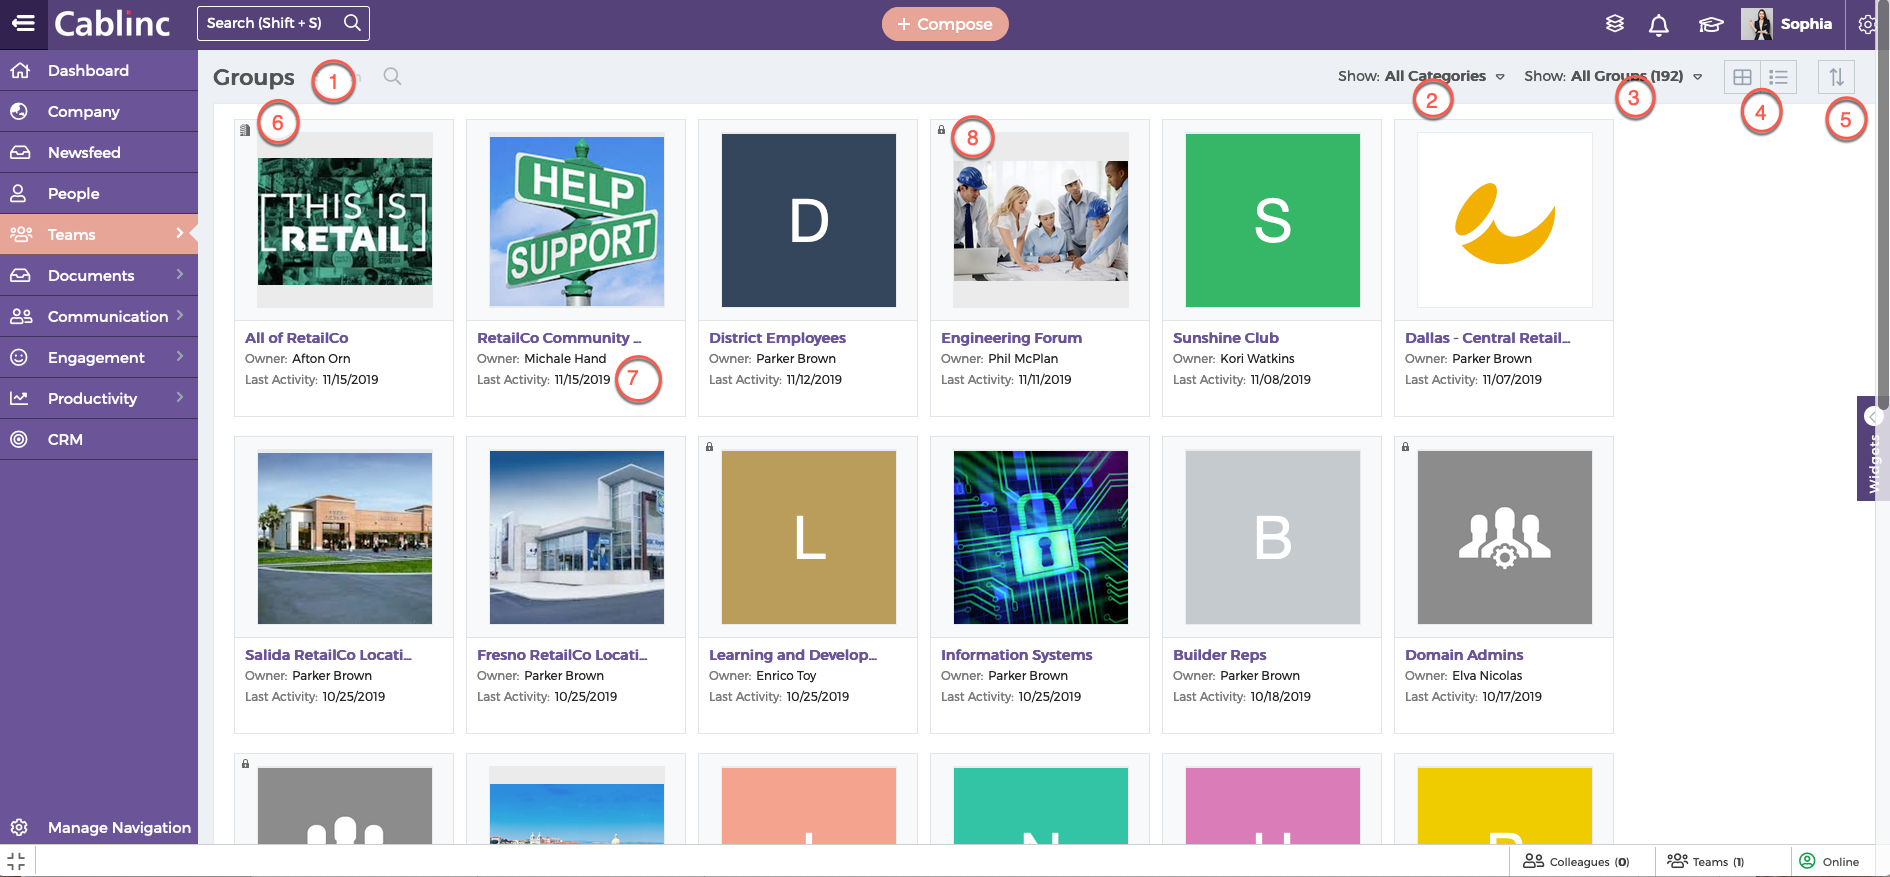The height and width of the screenshot is (877, 1890).
Task: Click the Compose button
Action: (945, 24)
